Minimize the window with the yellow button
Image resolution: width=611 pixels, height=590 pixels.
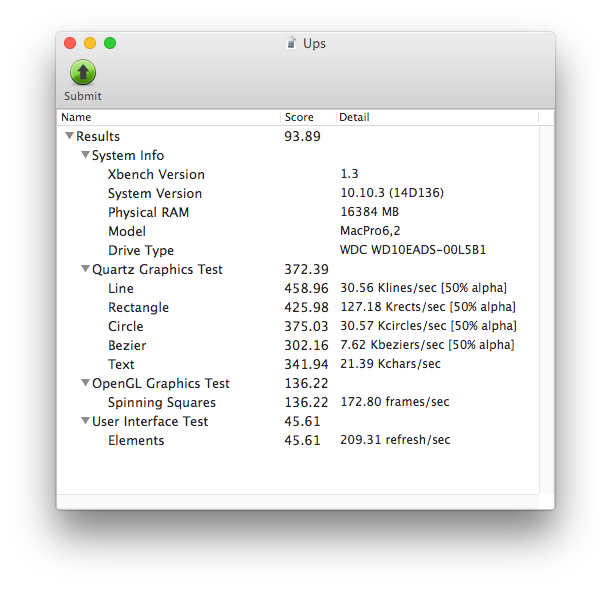[x=90, y=43]
